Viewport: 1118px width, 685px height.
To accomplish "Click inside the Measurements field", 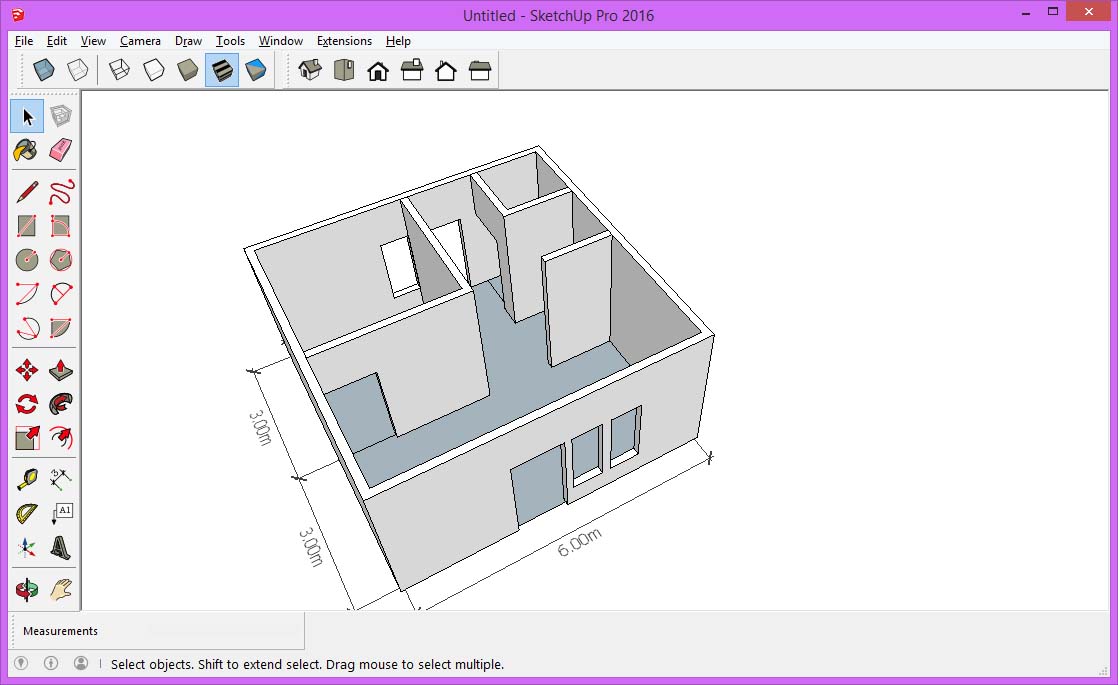I will pyautogui.click(x=200, y=630).
